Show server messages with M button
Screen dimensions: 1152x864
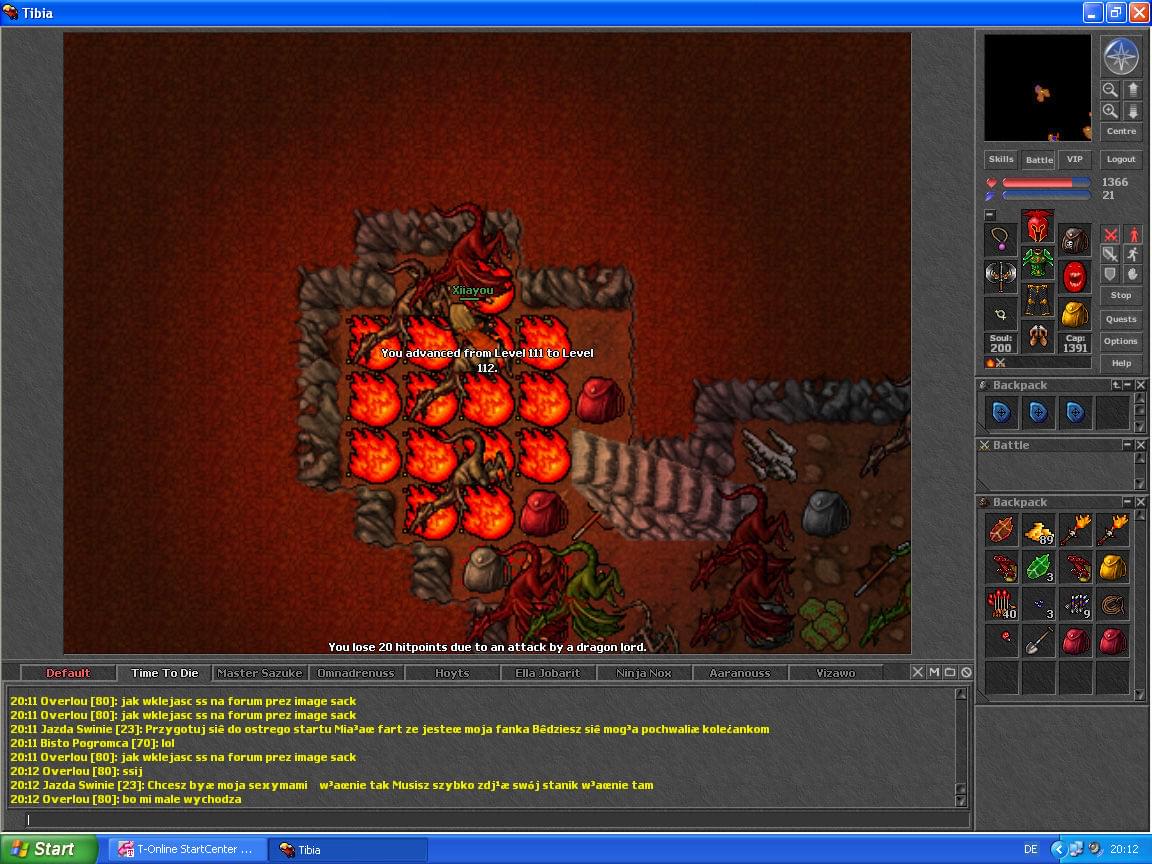[934, 672]
